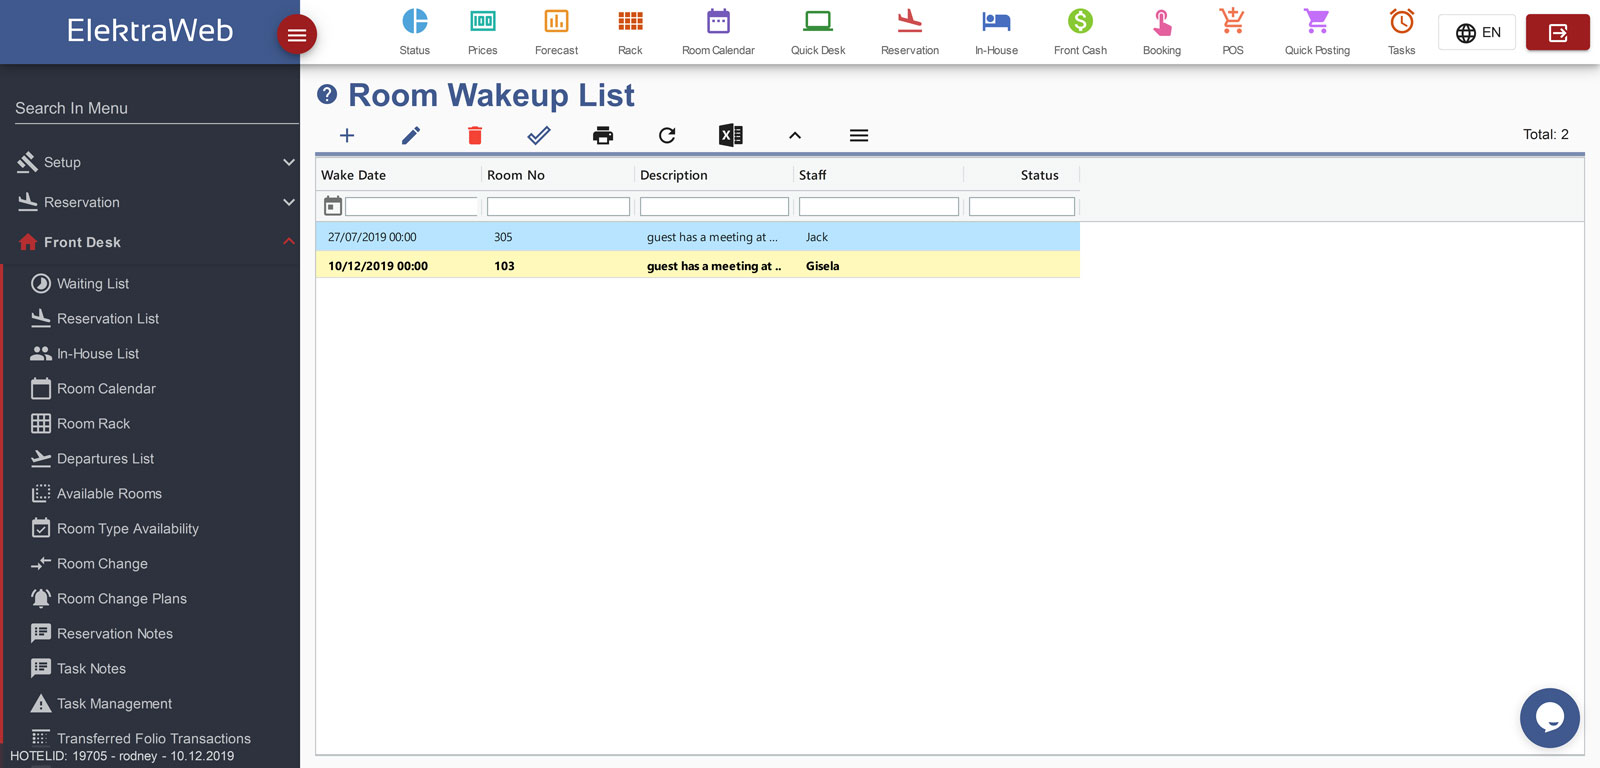Viewport: 1600px width, 768px height.
Task: Select the row for room 103
Action: coord(698,266)
